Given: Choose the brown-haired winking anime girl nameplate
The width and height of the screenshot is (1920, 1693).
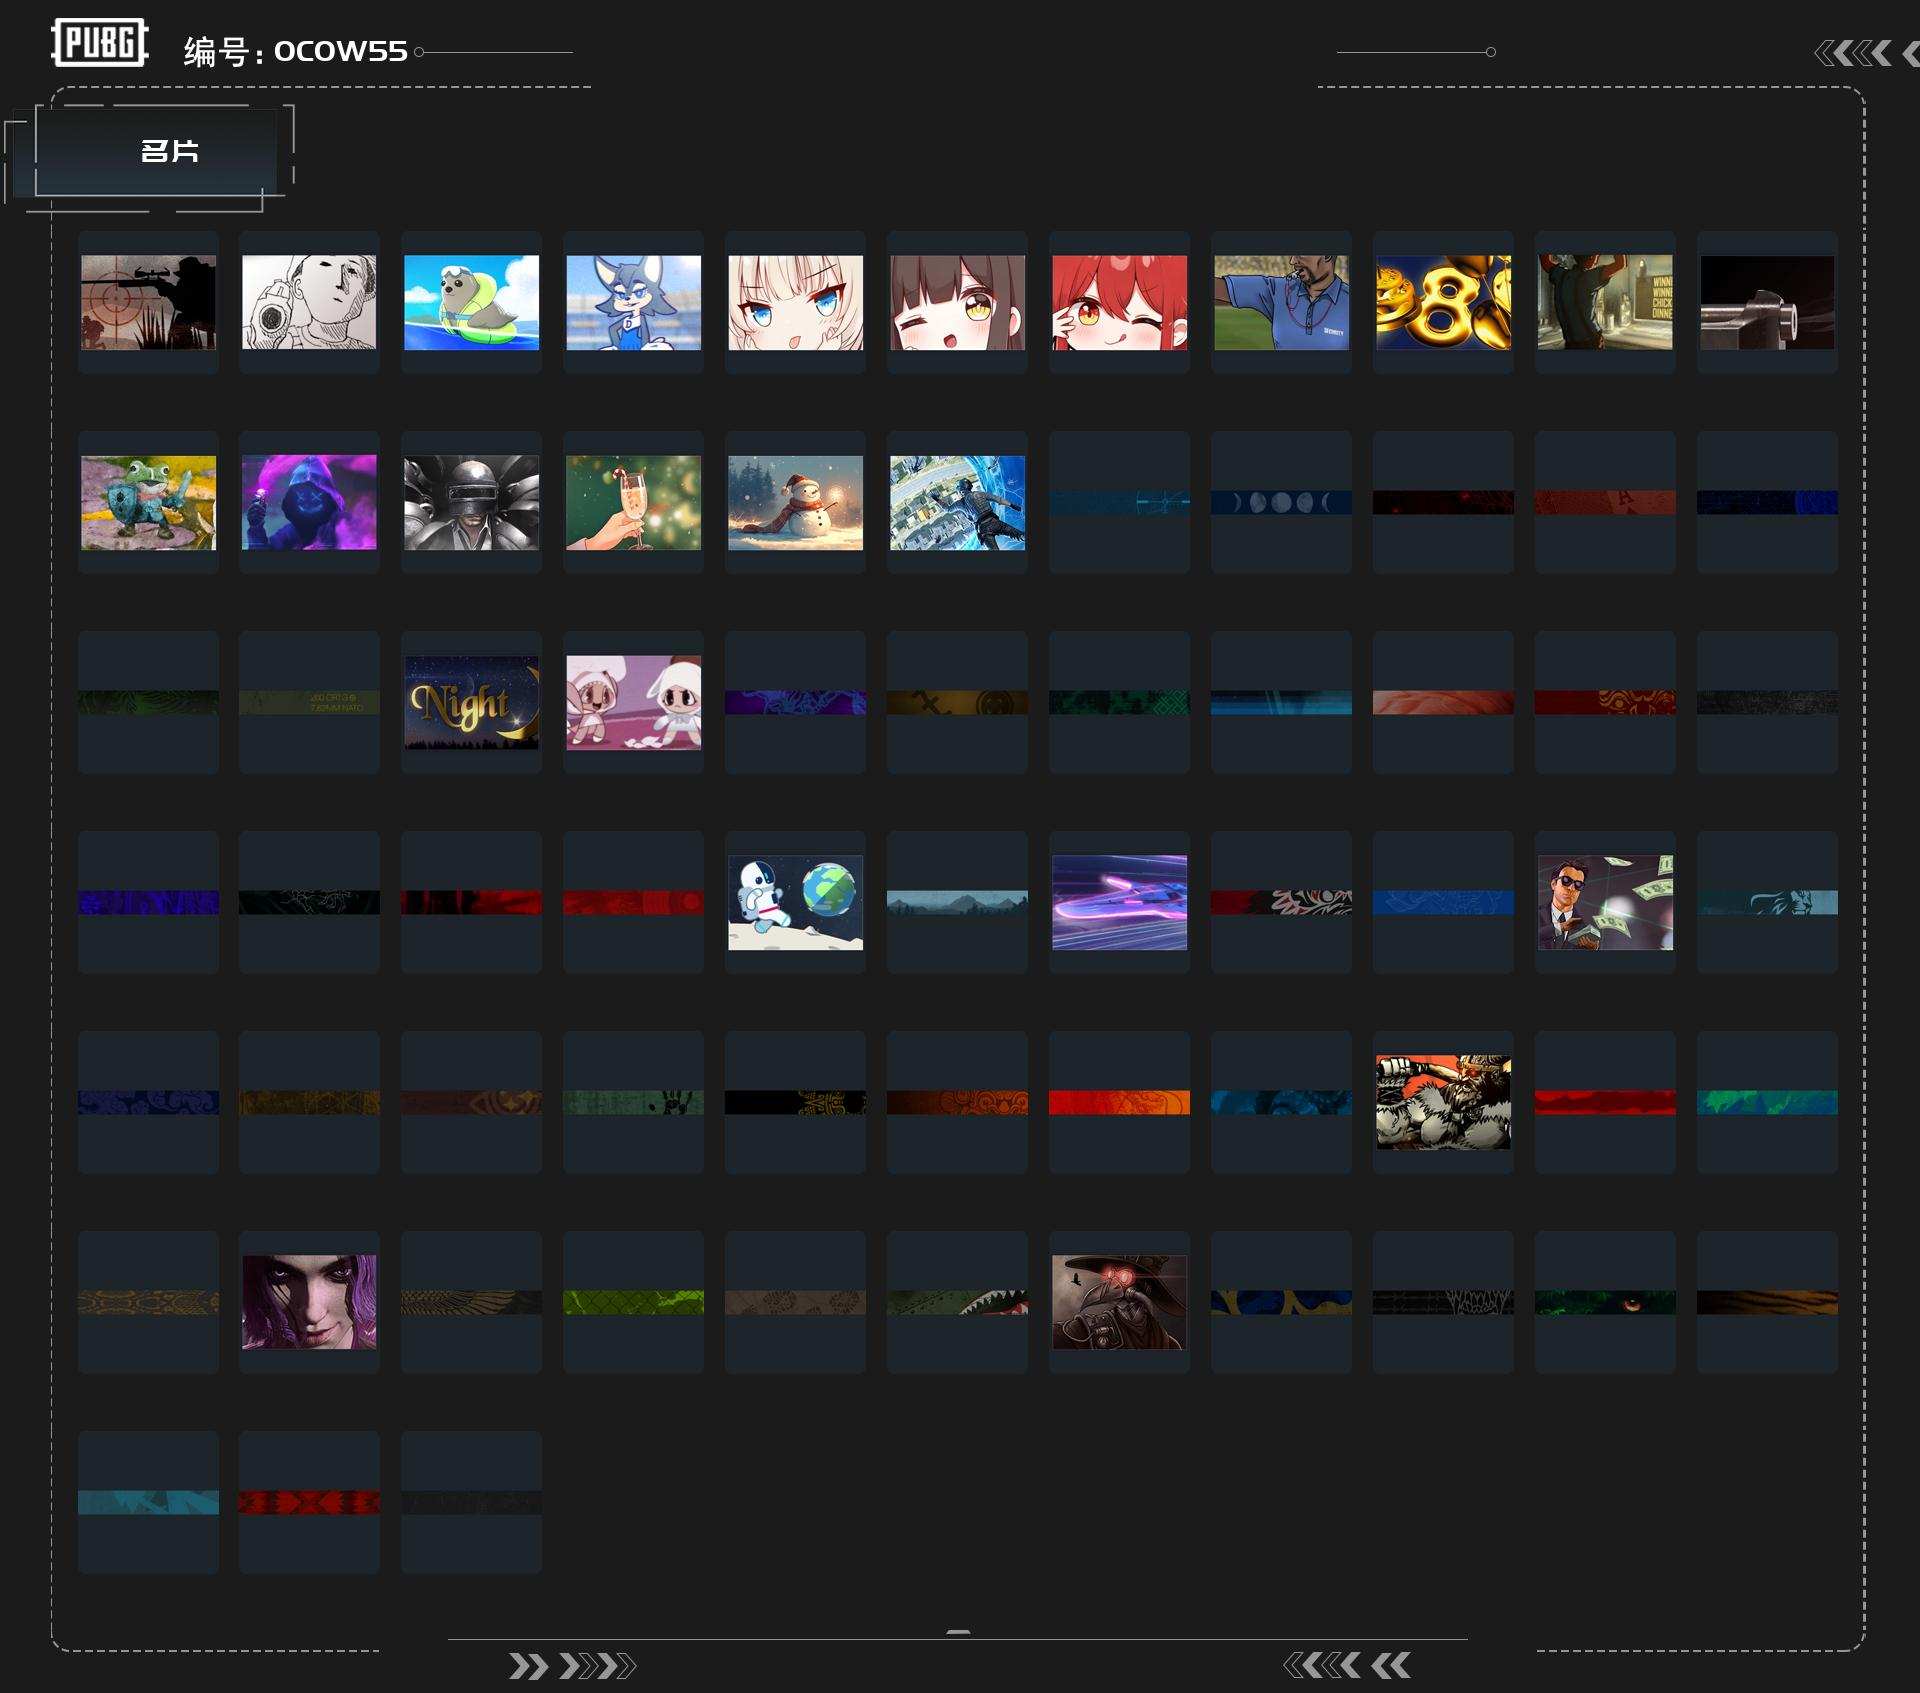Looking at the screenshot, I should pyautogui.click(x=957, y=302).
